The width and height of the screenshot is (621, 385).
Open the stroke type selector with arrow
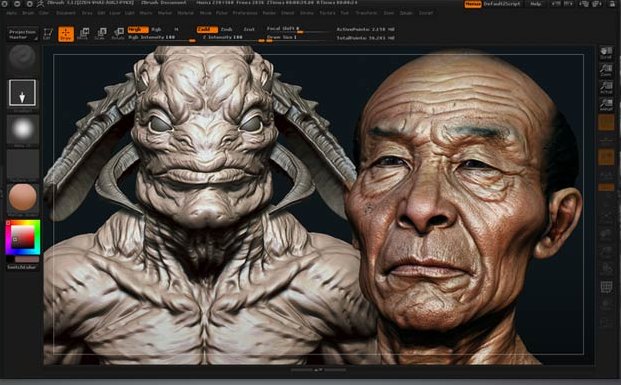point(23,93)
